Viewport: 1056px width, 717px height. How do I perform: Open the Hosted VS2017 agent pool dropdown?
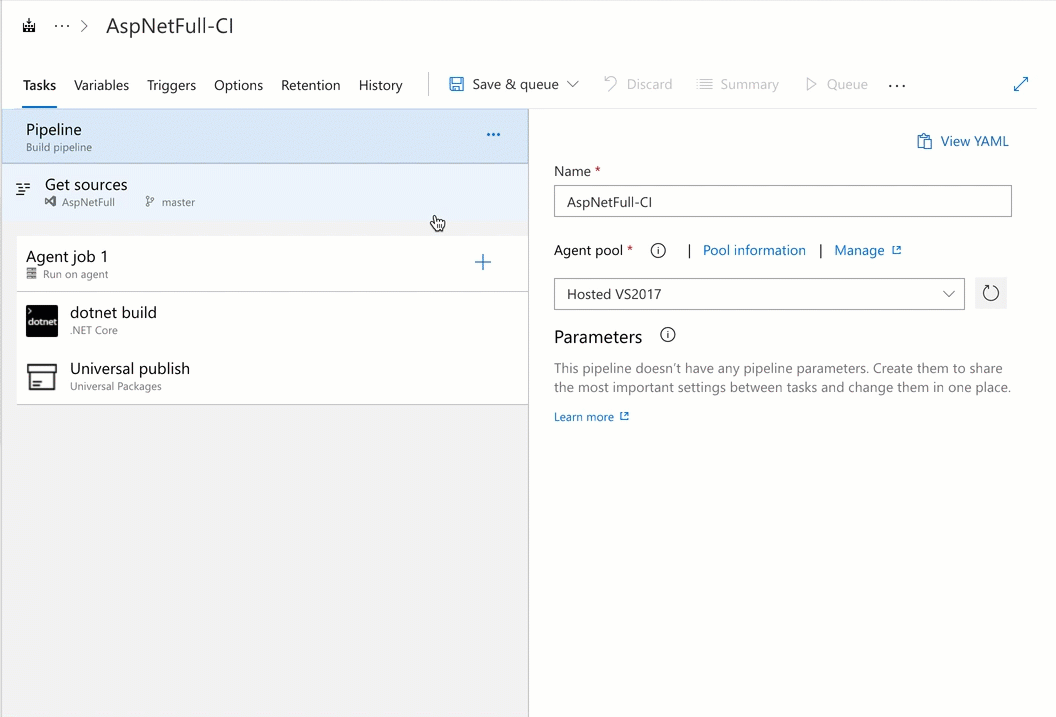click(x=948, y=293)
